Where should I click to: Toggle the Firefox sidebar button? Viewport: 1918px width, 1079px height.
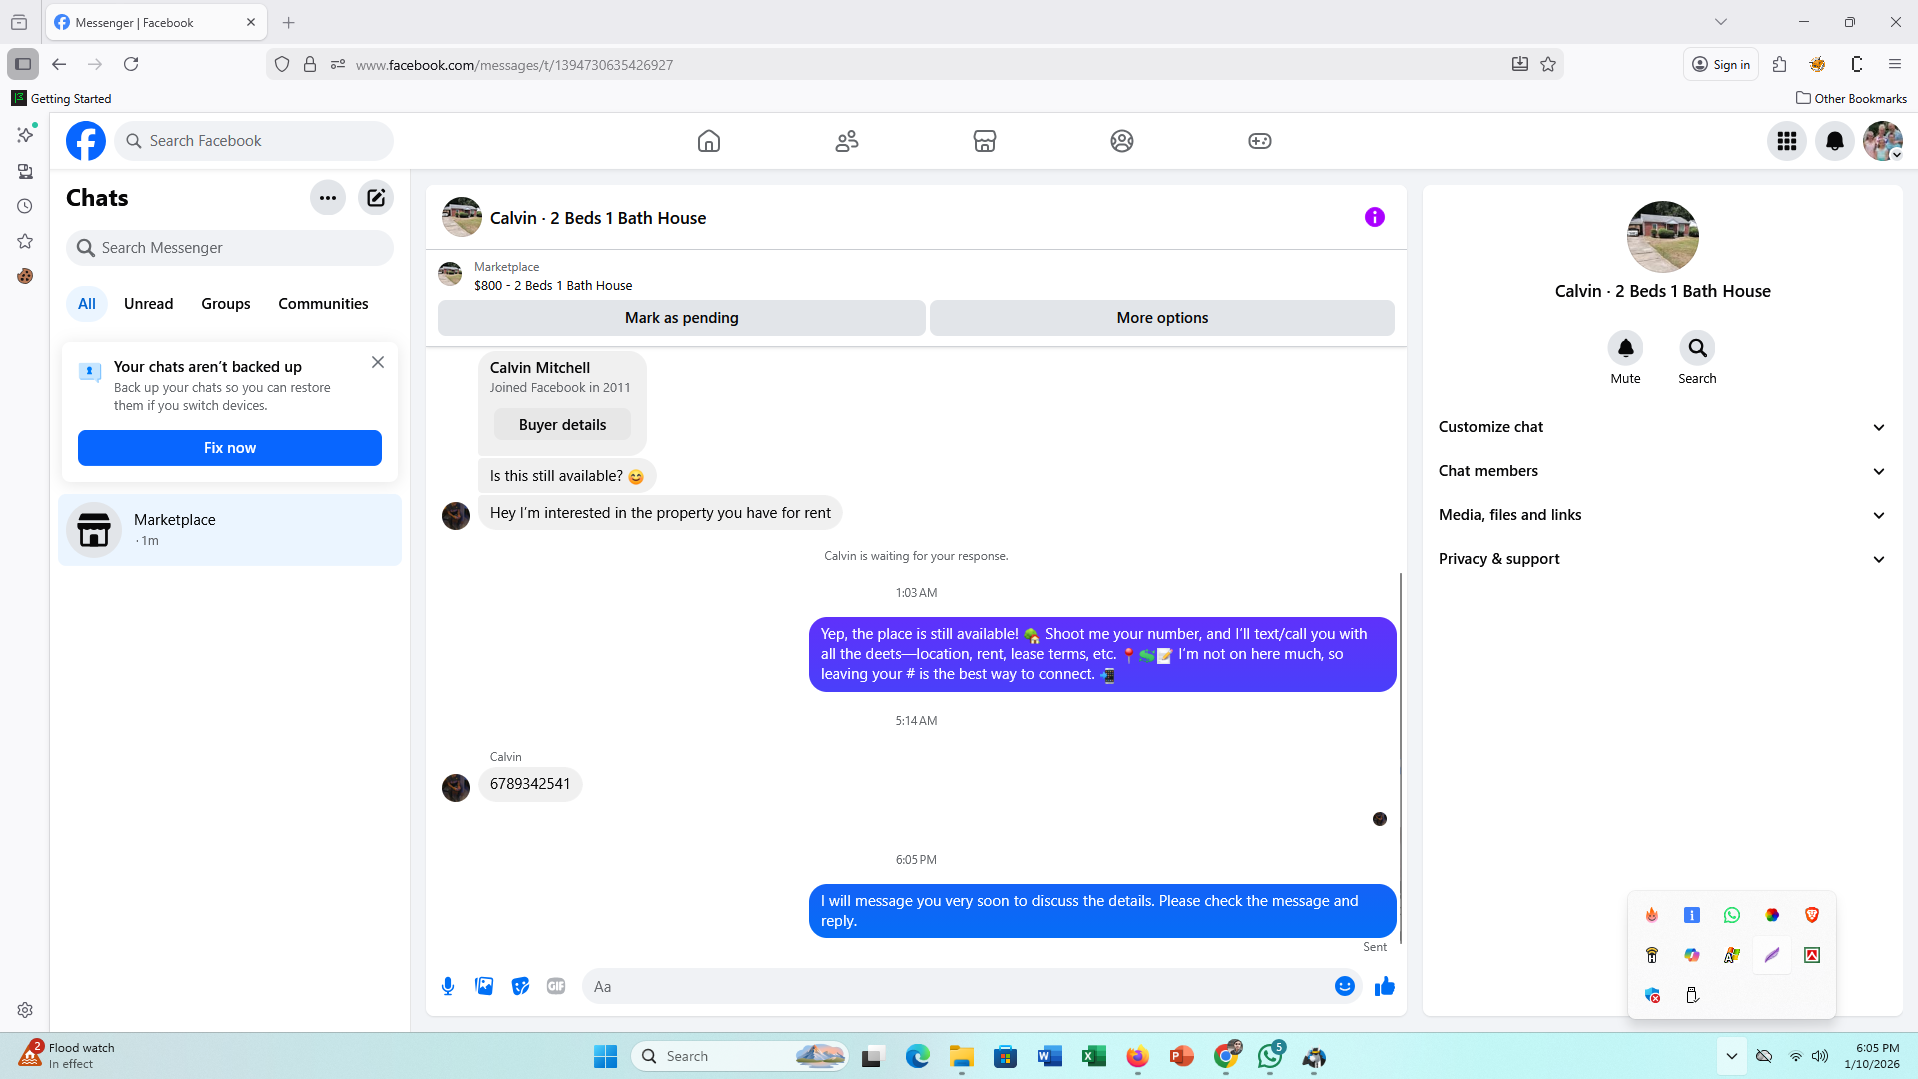23,64
